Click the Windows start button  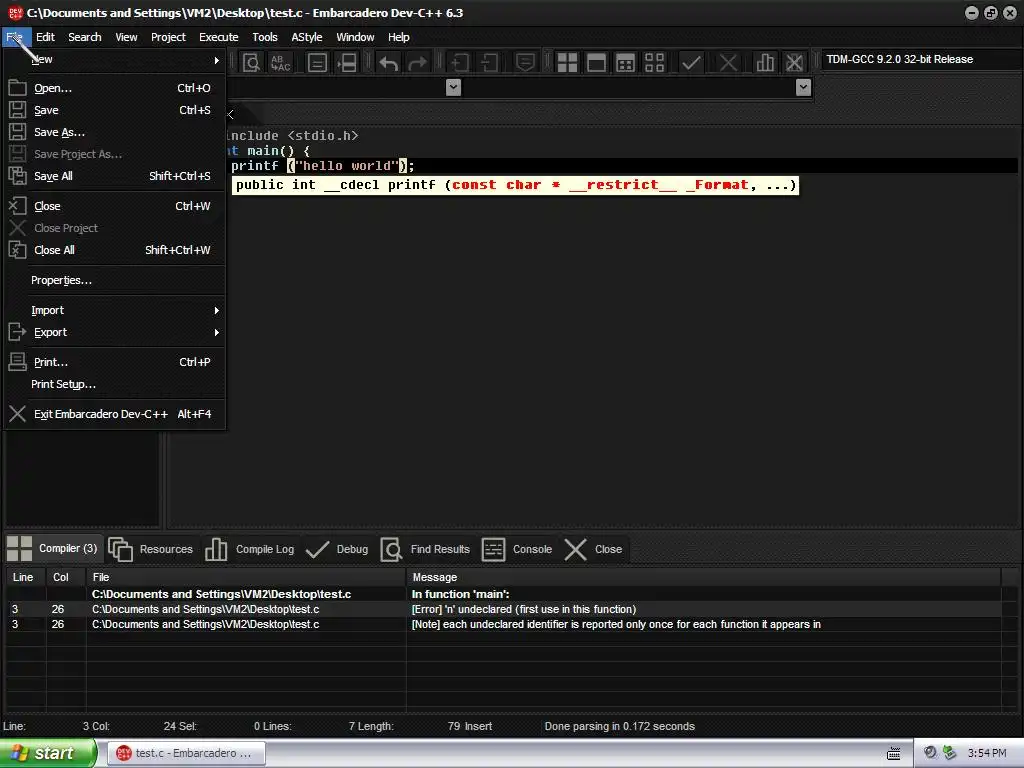48,753
